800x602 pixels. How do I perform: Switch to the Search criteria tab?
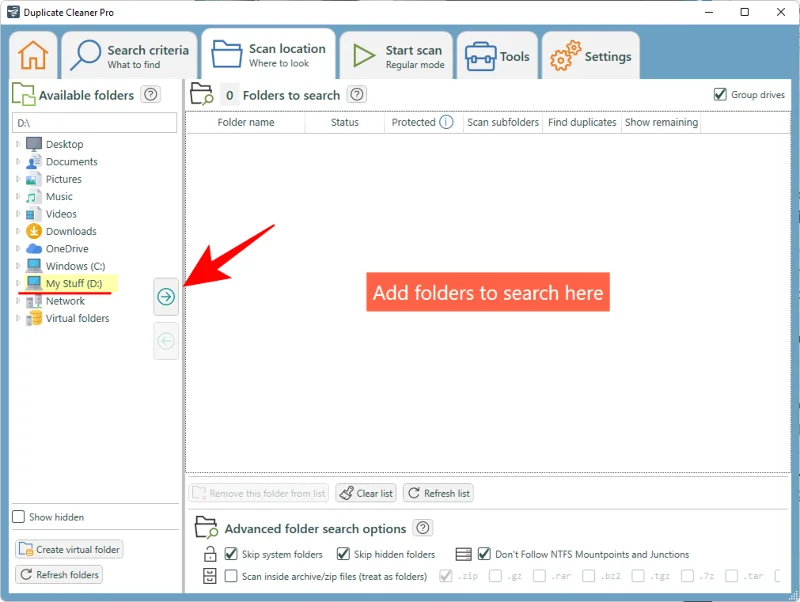click(x=129, y=56)
